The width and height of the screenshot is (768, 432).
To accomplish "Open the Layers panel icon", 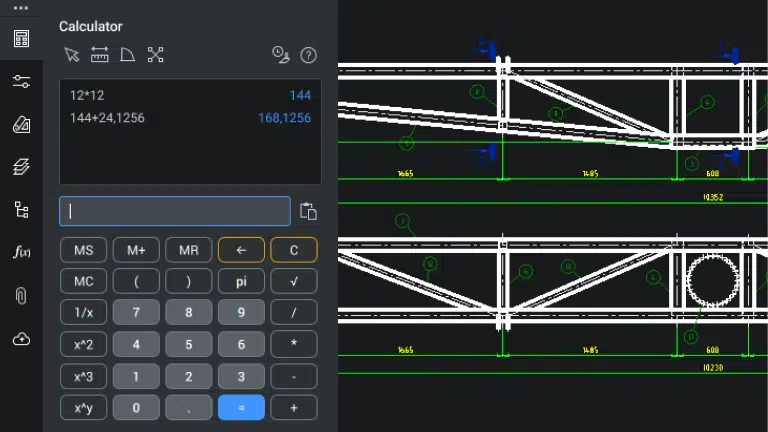I will pyautogui.click(x=21, y=167).
